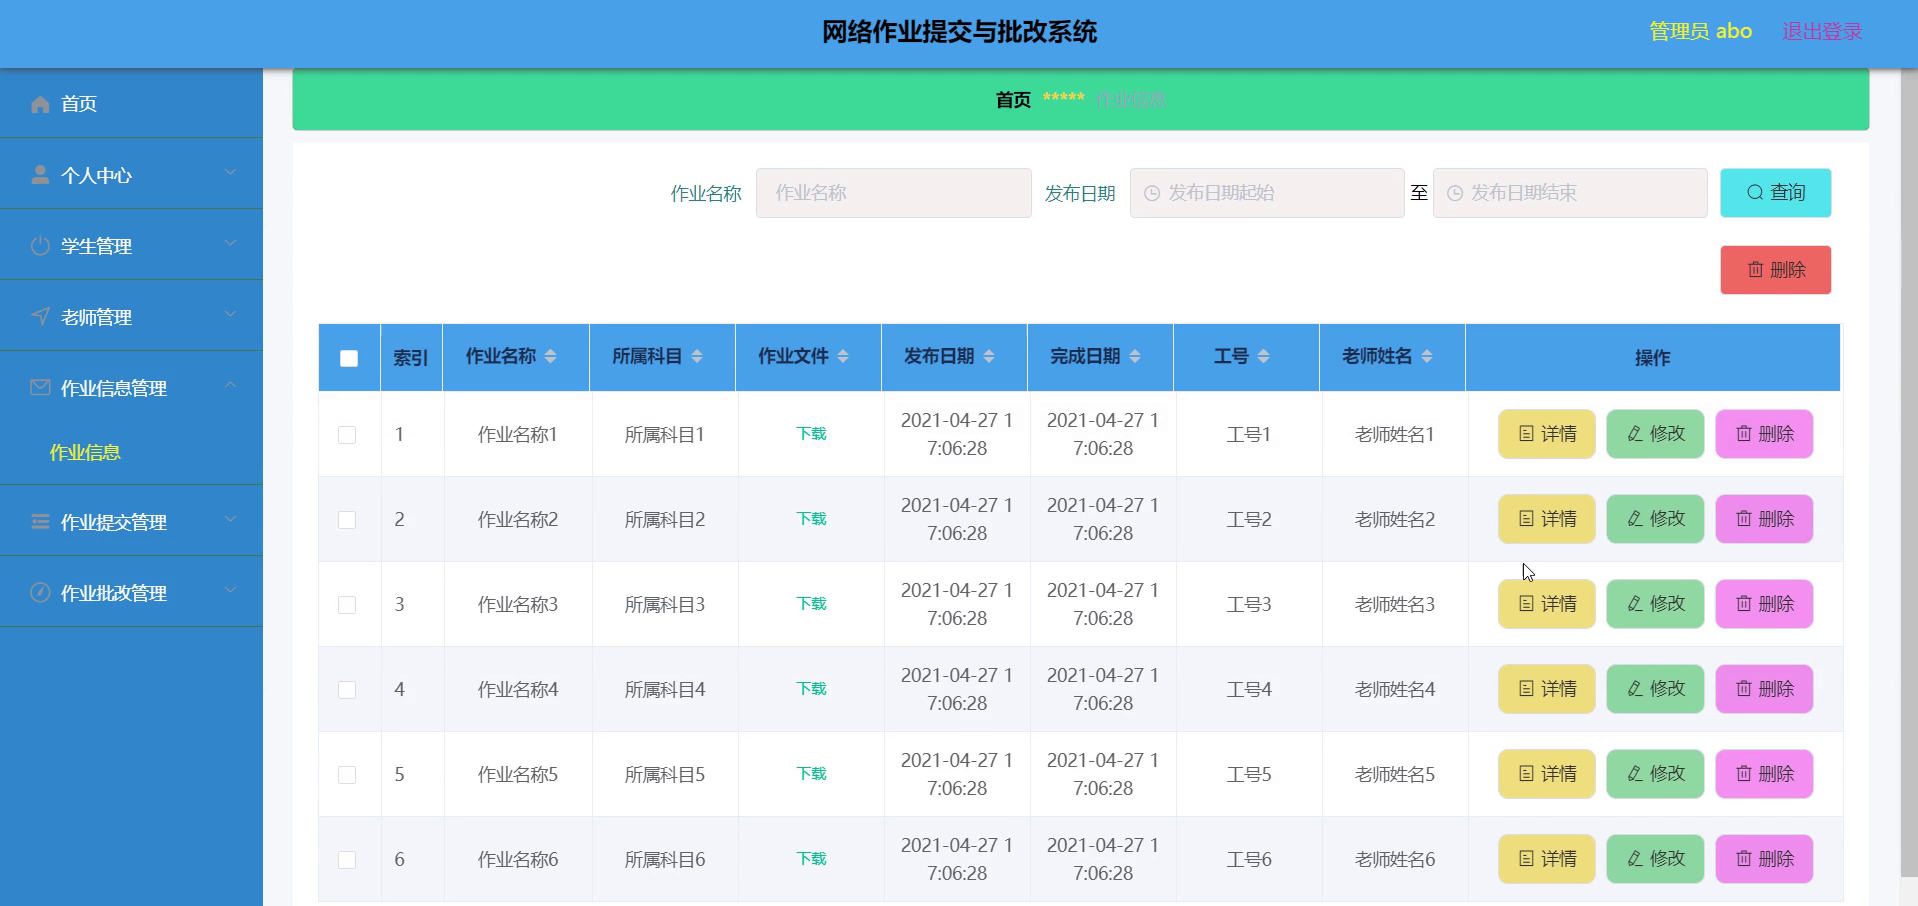Expand 老师管理 menu chevron

(231, 314)
